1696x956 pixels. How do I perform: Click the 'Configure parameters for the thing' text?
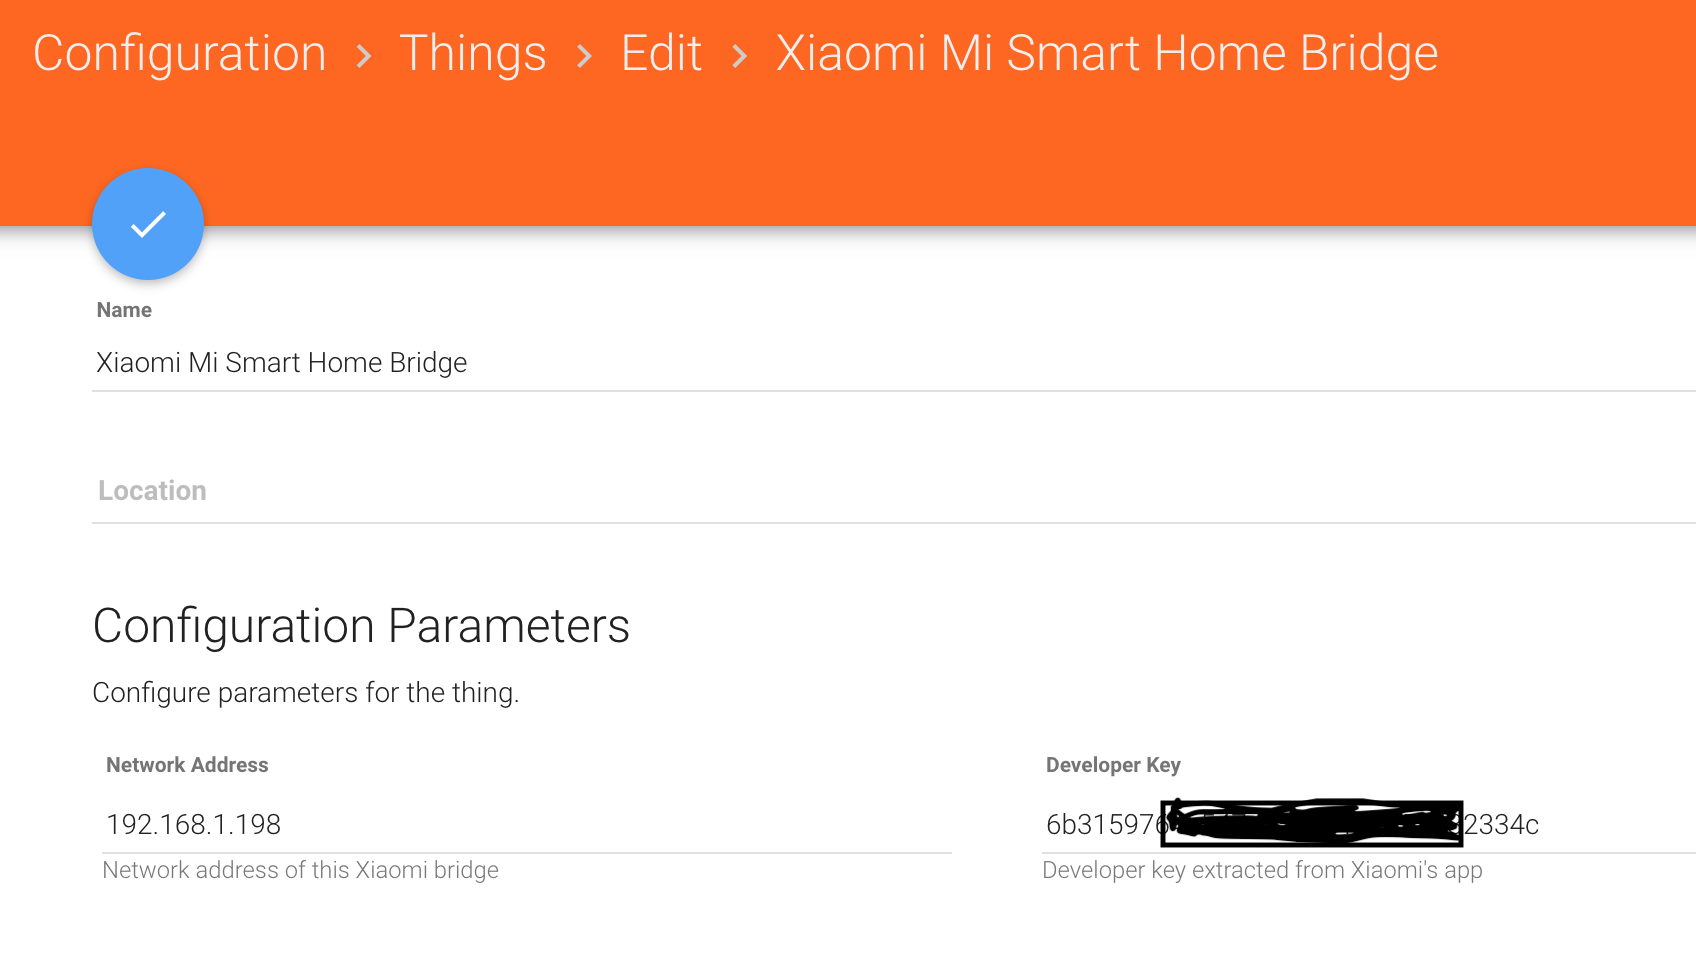(x=306, y=692)
